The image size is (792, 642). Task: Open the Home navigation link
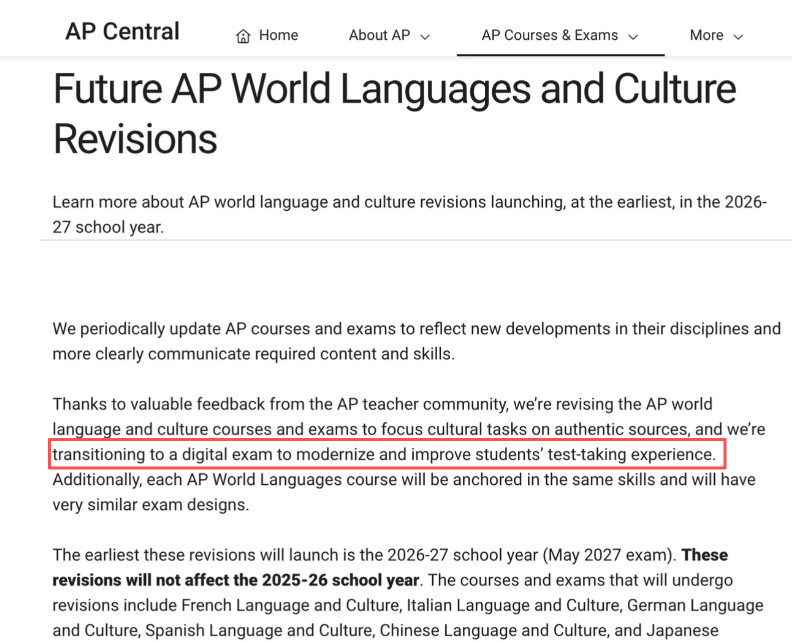[x=267, y=35]
